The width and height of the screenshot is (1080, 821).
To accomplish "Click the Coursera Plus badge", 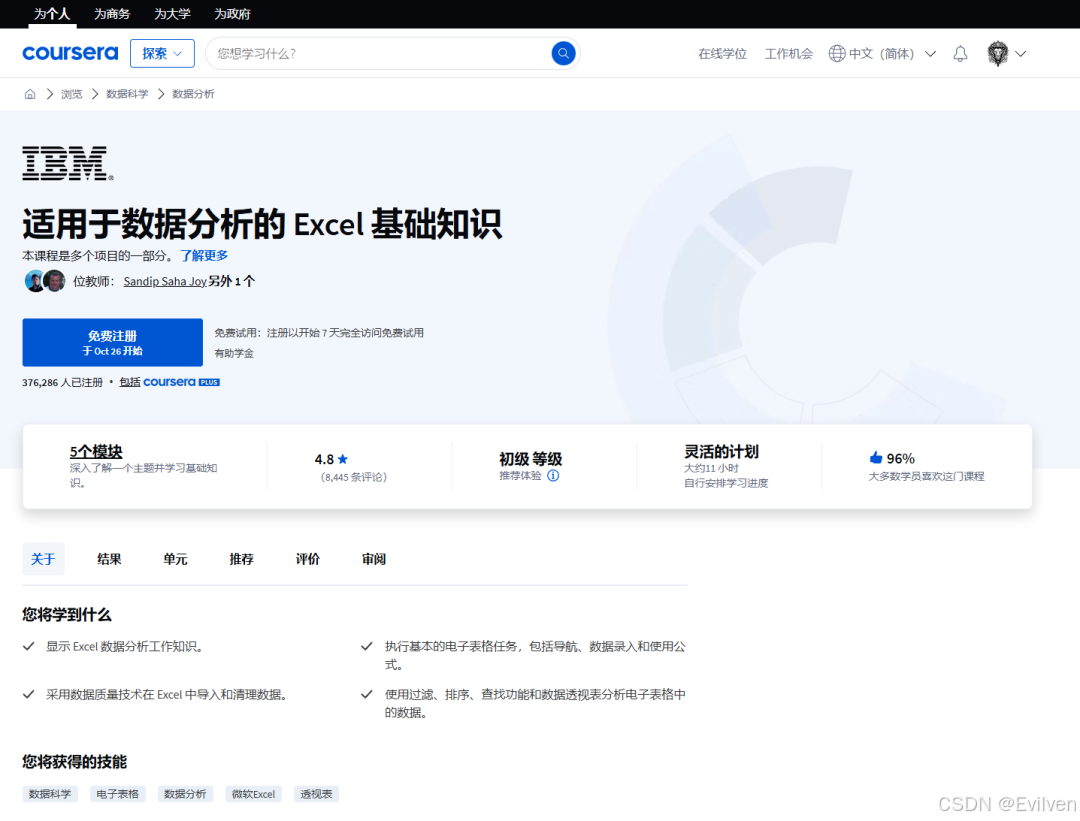I will pyautogui.click(x=181, y=382).
